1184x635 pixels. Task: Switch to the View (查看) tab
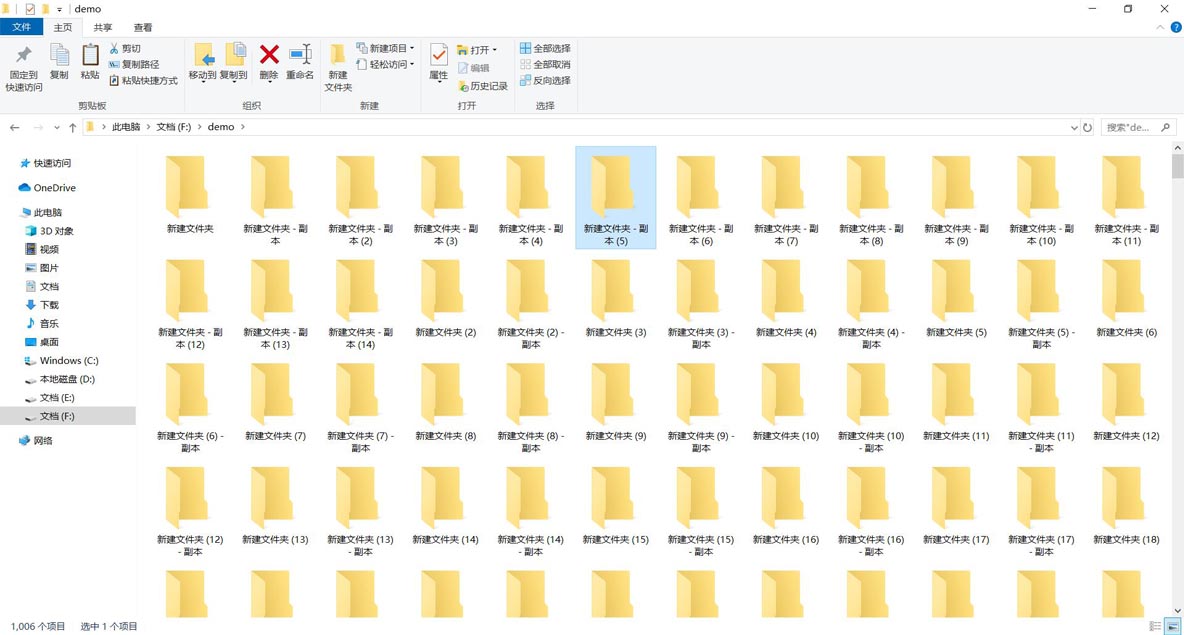coord(143,28)
